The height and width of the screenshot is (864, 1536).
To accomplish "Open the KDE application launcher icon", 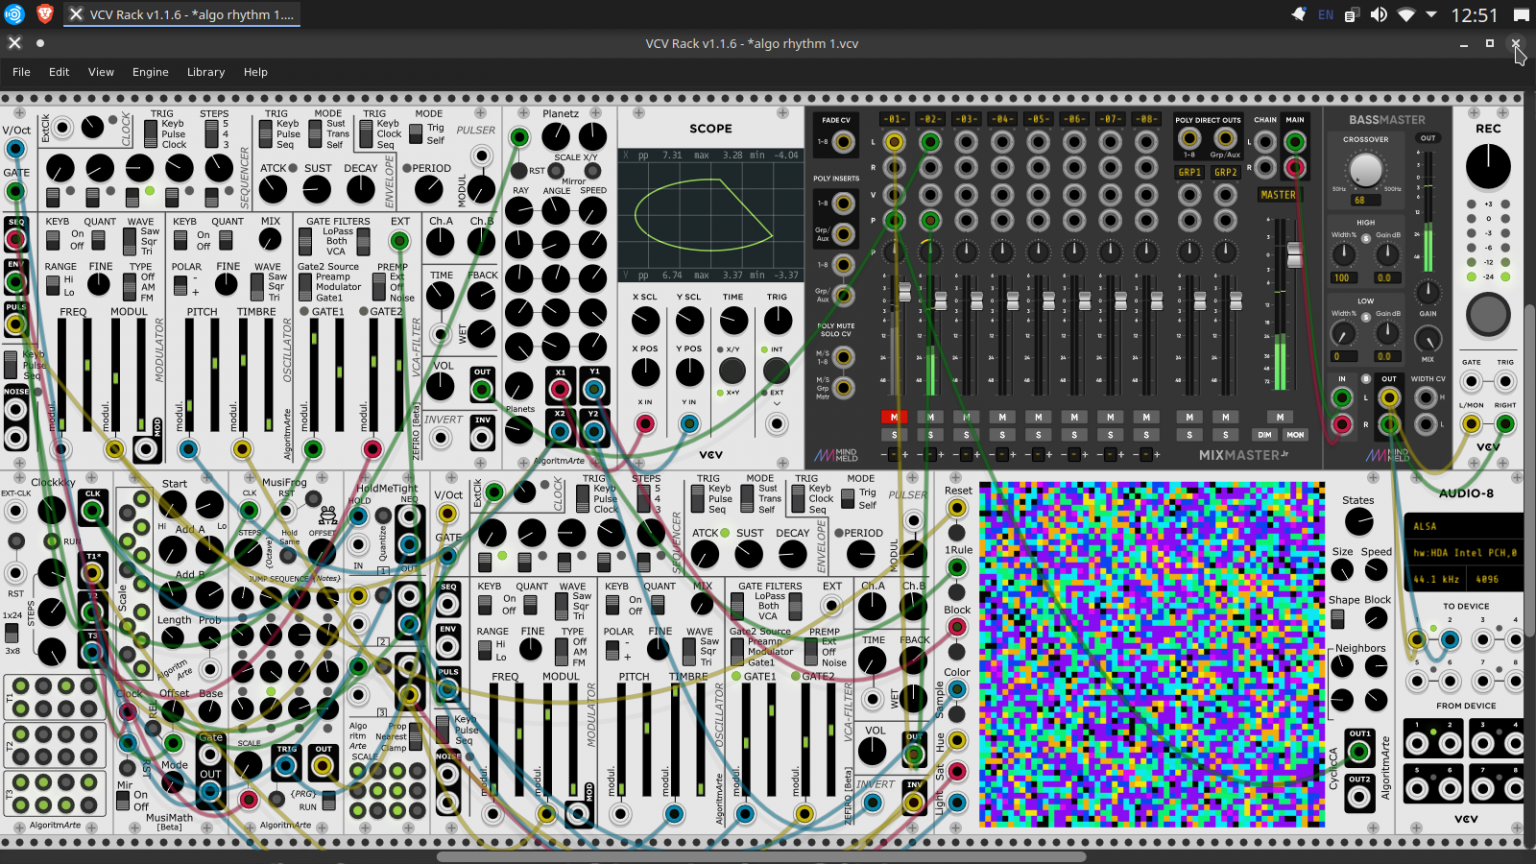I will pos(14,14).
